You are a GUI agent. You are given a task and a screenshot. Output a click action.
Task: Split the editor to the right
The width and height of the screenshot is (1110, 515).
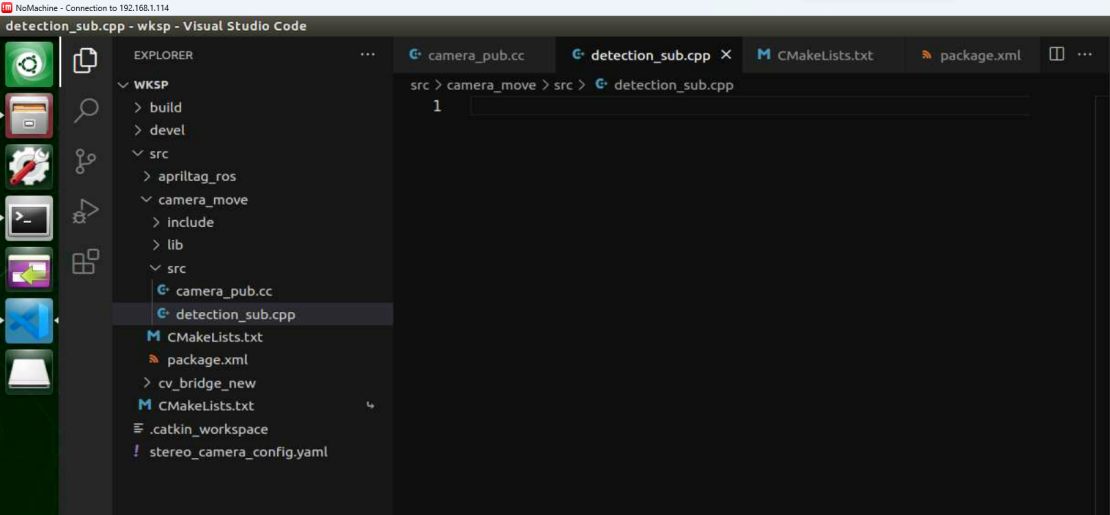click(1056, 55)
